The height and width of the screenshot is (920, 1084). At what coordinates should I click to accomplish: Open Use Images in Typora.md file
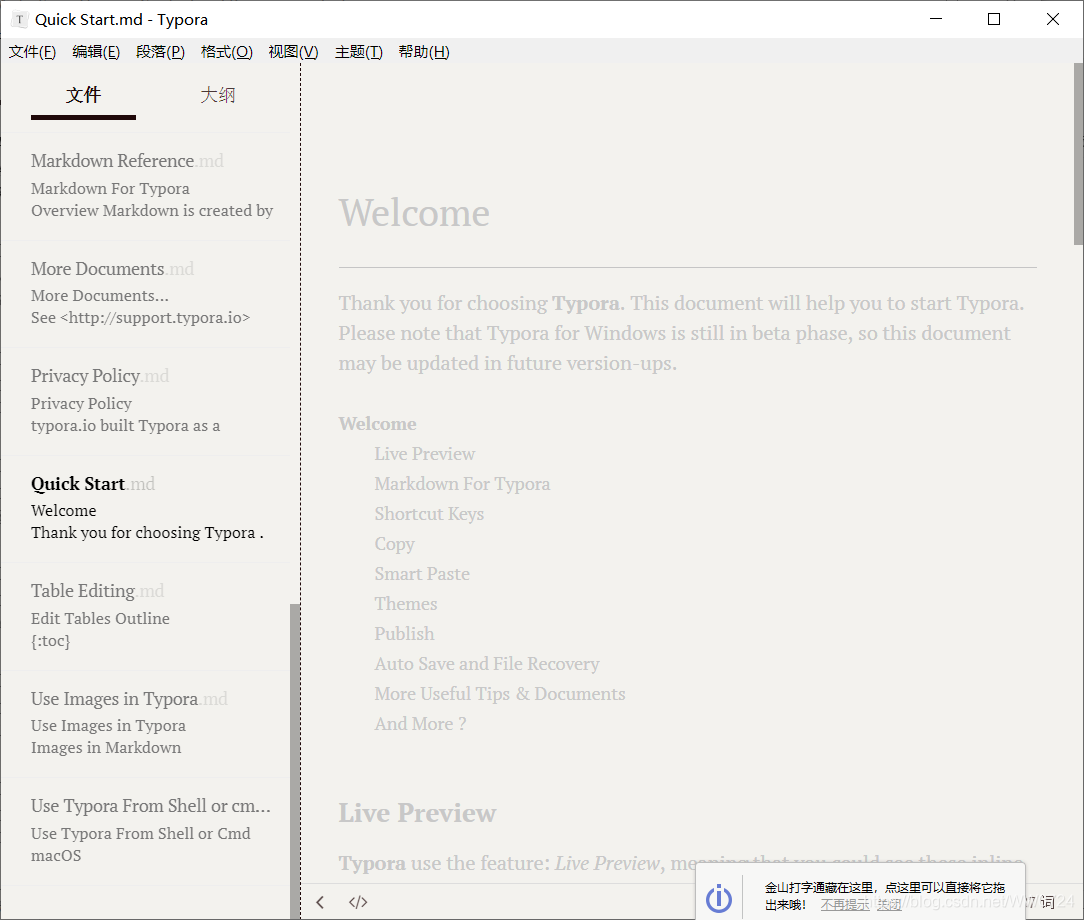(145, 724)
